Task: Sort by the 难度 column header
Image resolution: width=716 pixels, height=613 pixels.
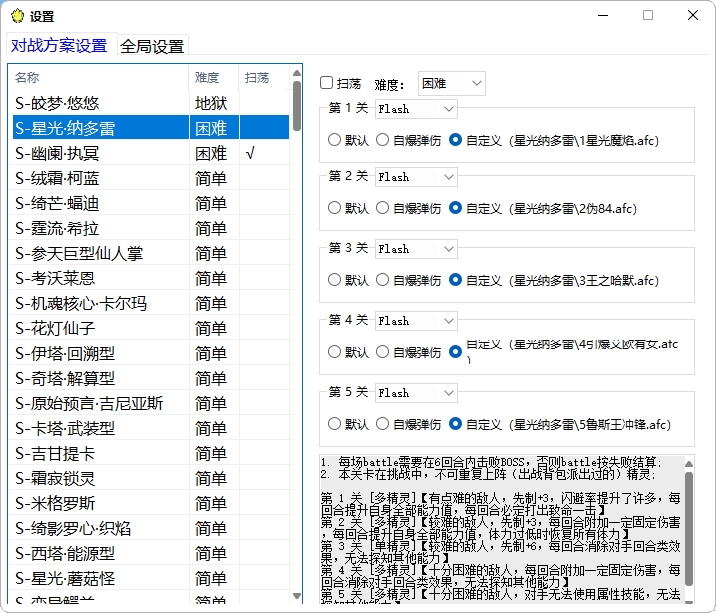Action: coord(212,77)
